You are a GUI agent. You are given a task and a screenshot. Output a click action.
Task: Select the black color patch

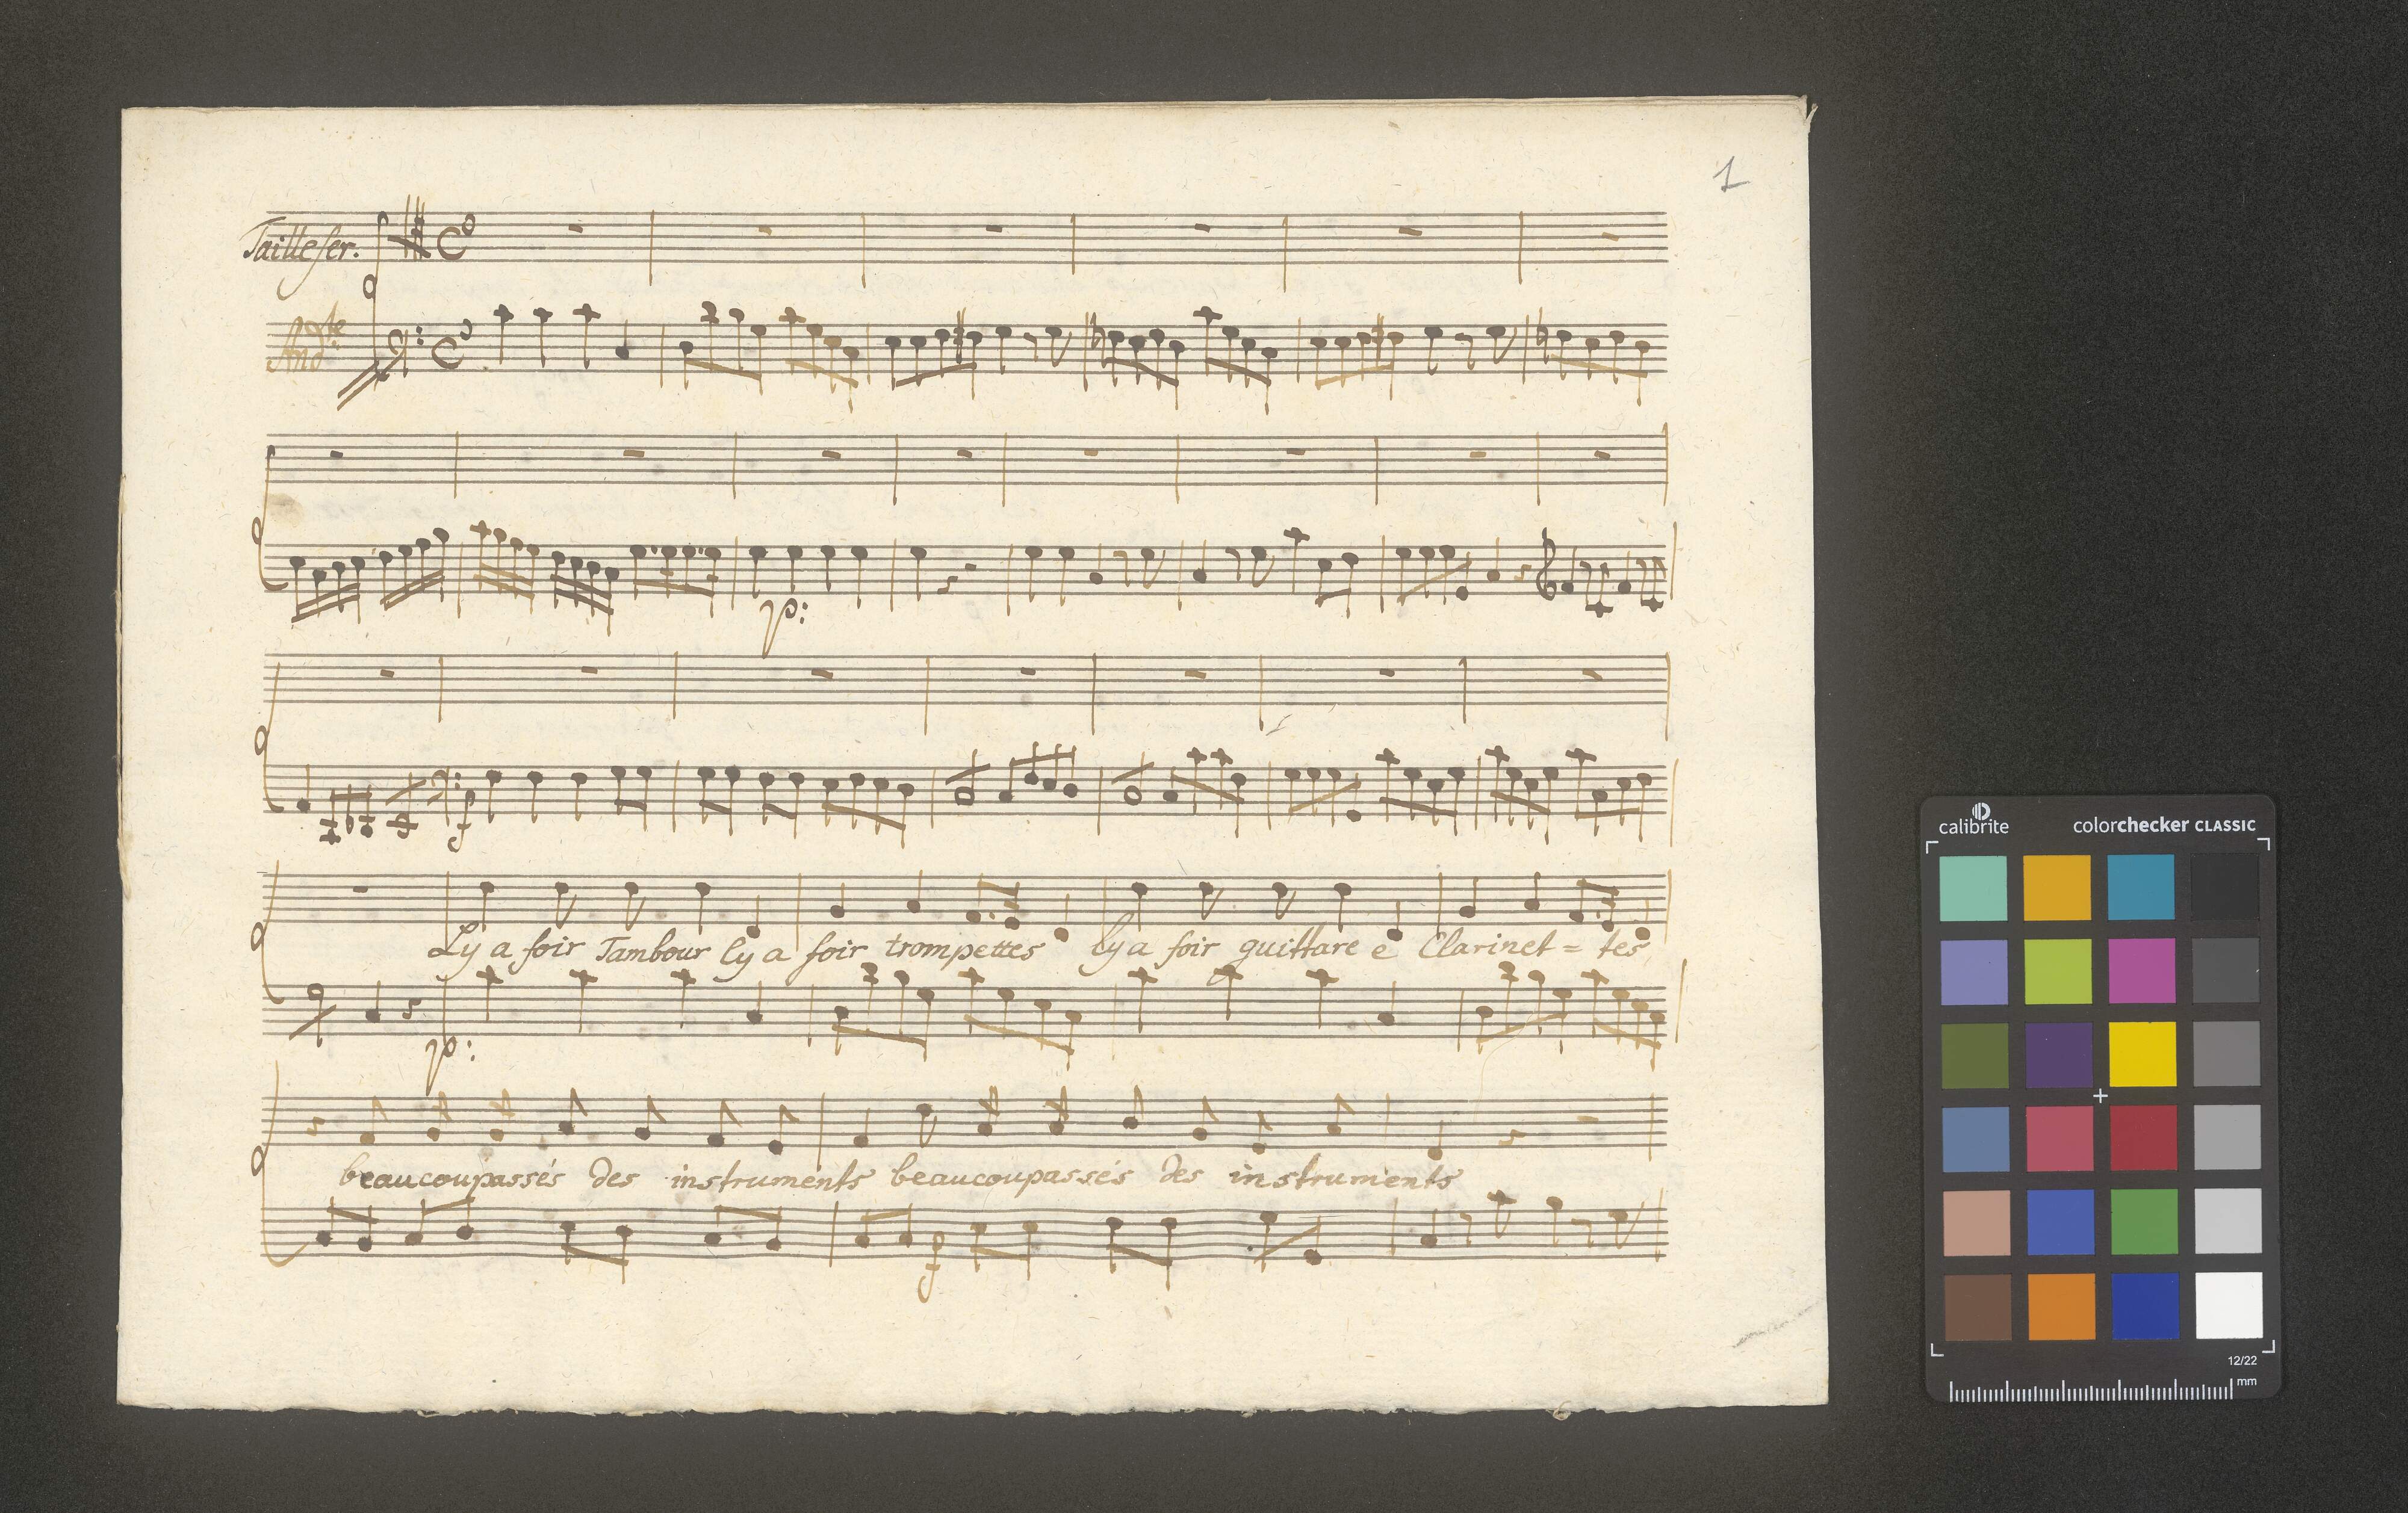2225,887
